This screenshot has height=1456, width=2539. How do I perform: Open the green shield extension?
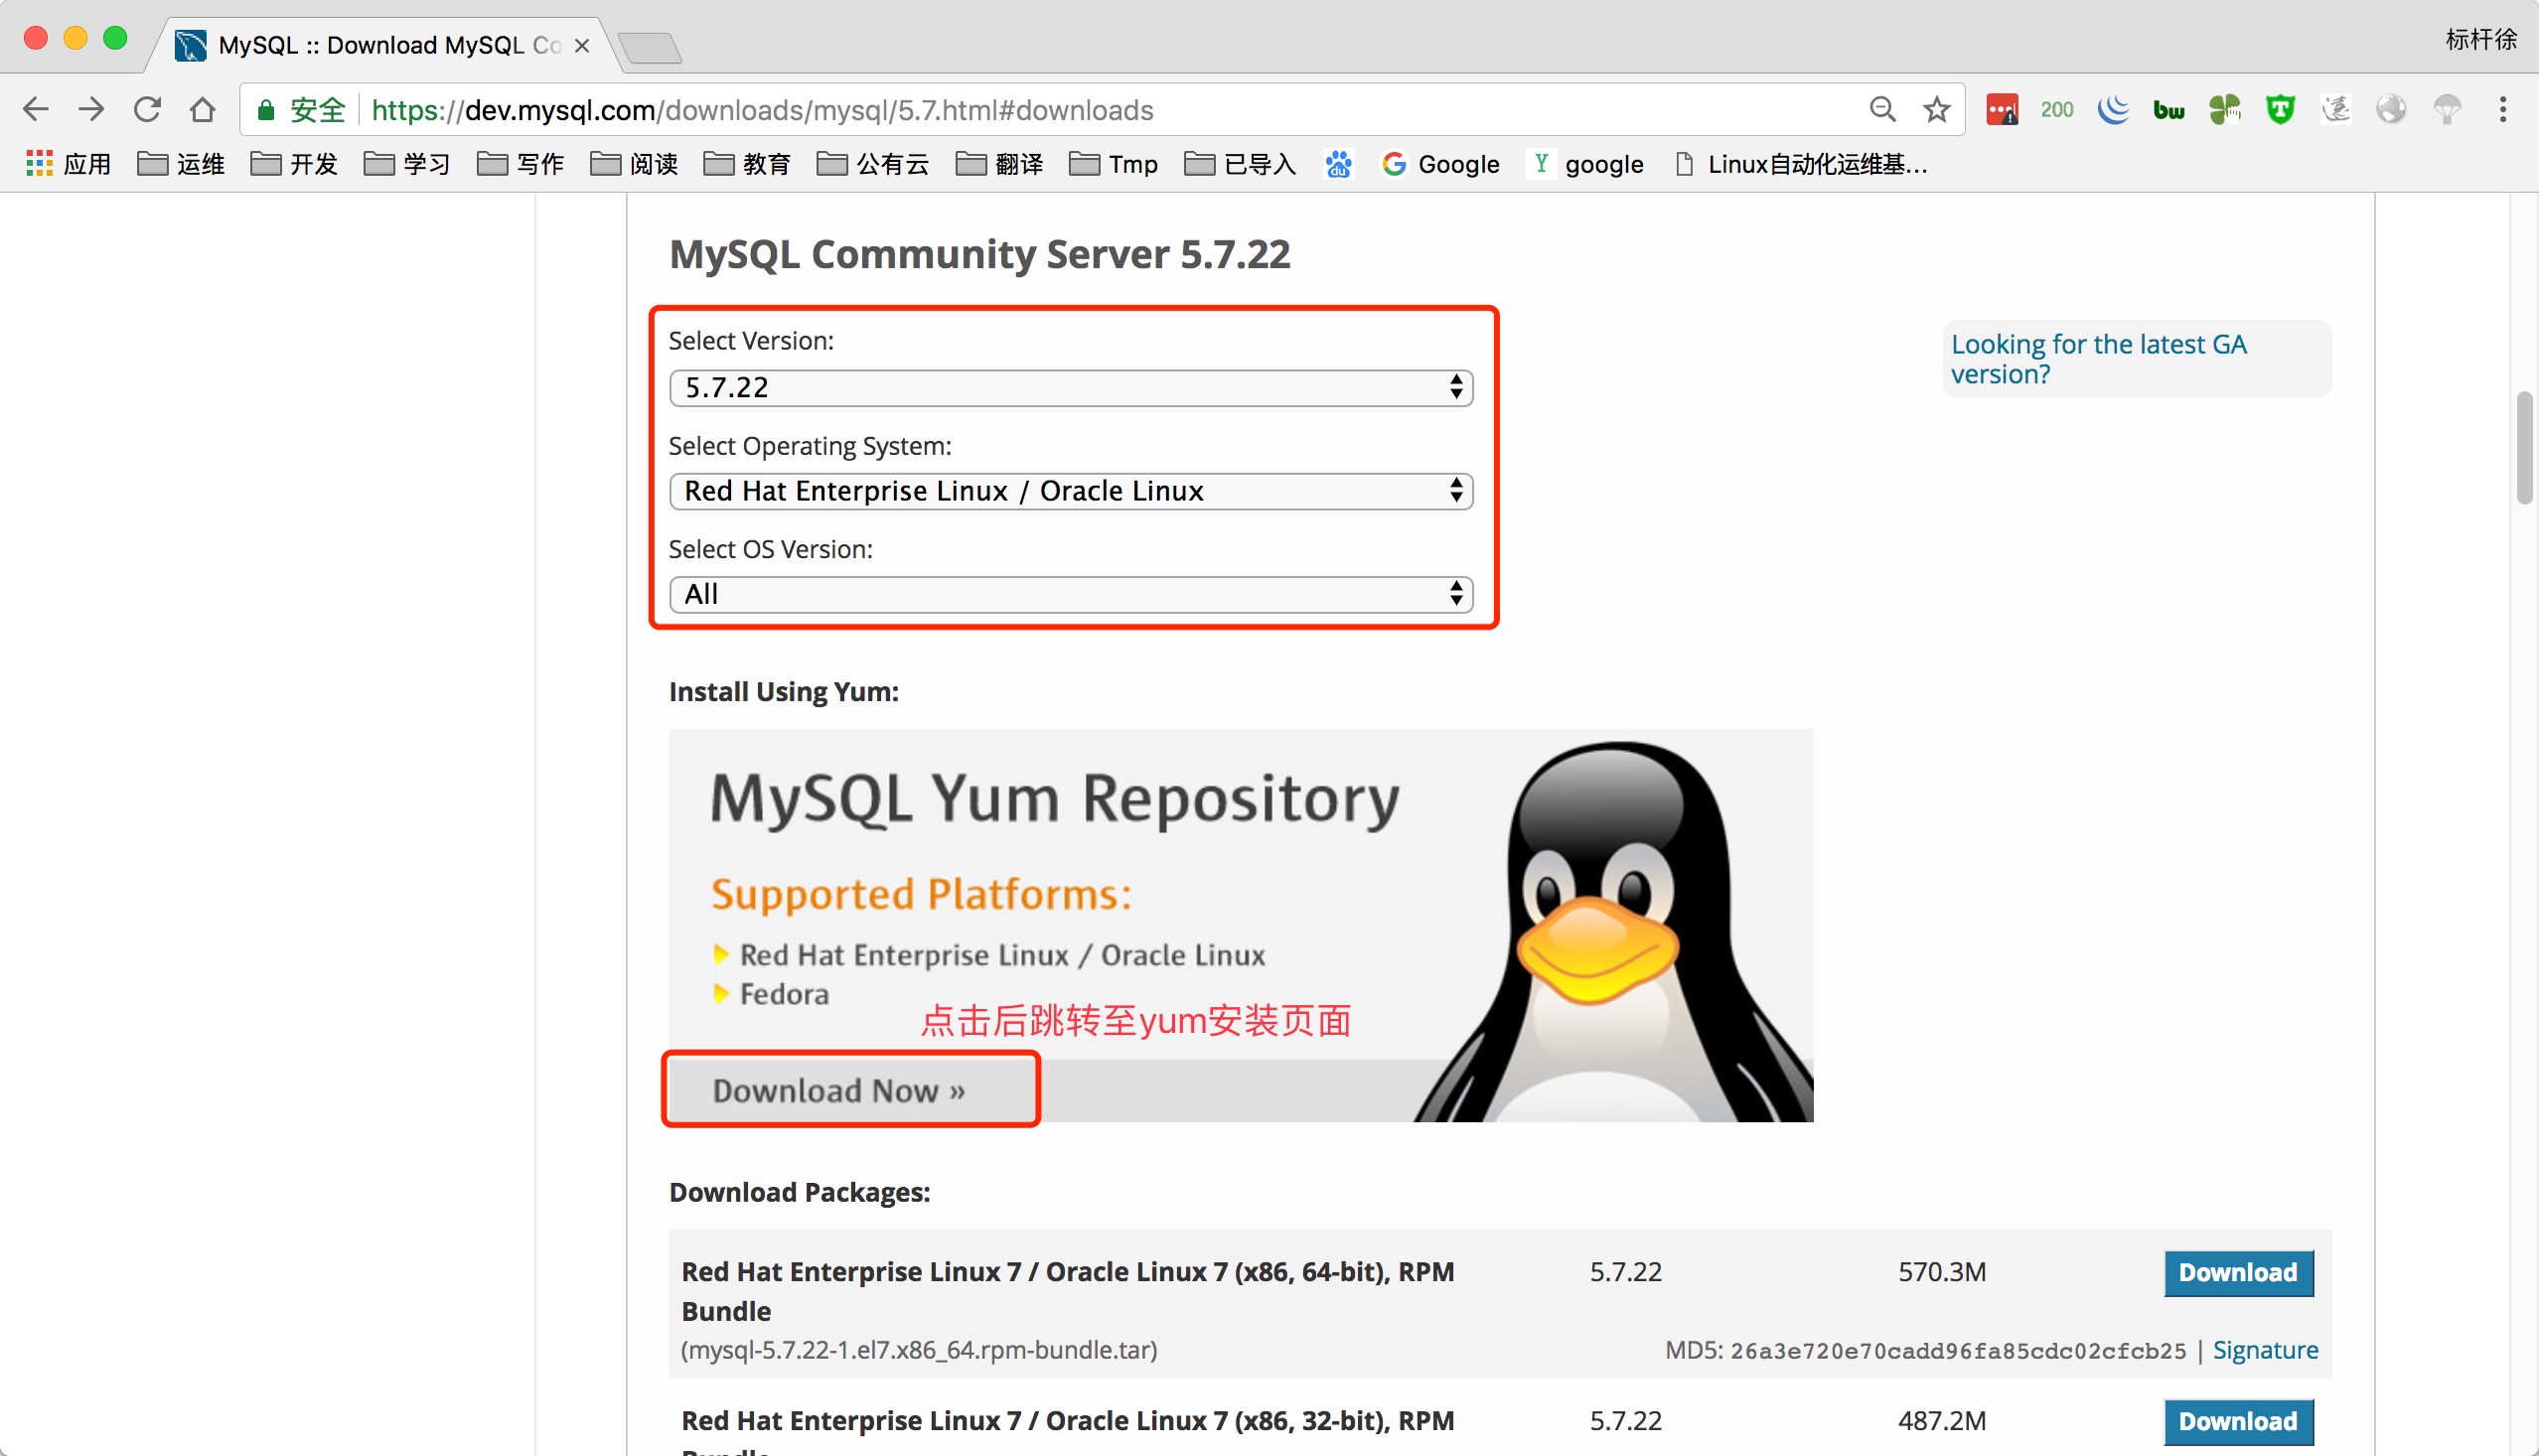click(x=2280, y=109)
